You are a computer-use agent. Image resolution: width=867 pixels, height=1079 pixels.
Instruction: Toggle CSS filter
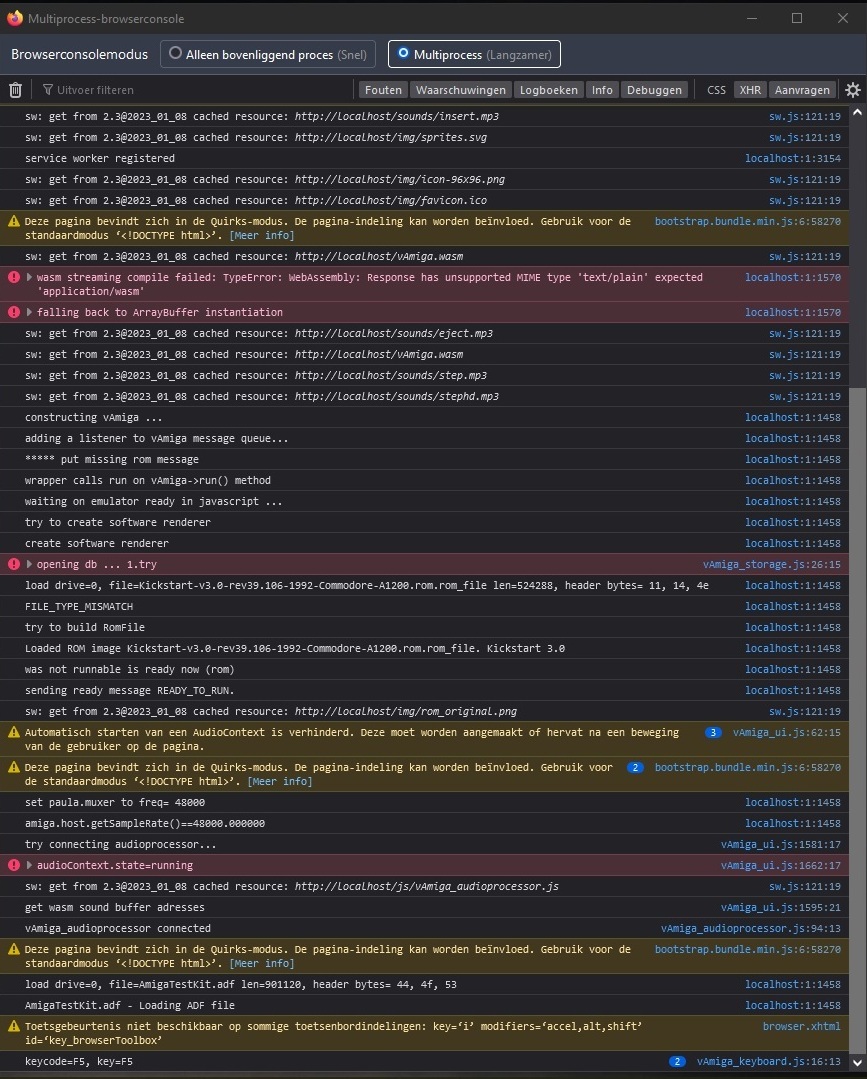716,89
